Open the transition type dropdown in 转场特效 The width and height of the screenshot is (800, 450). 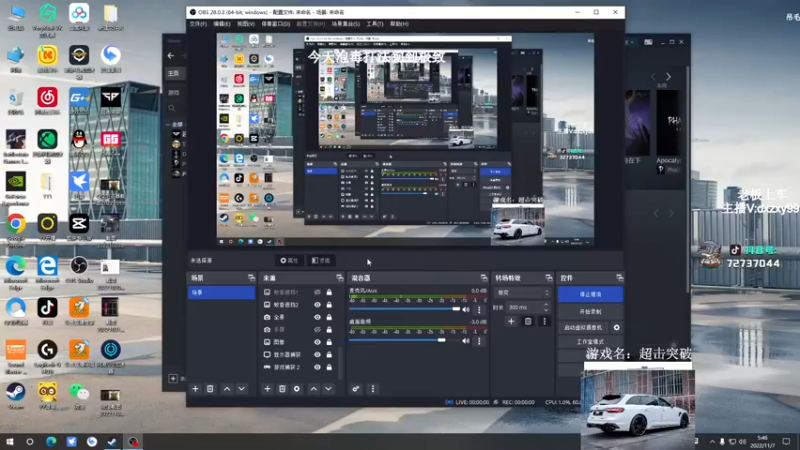point(522,293)
